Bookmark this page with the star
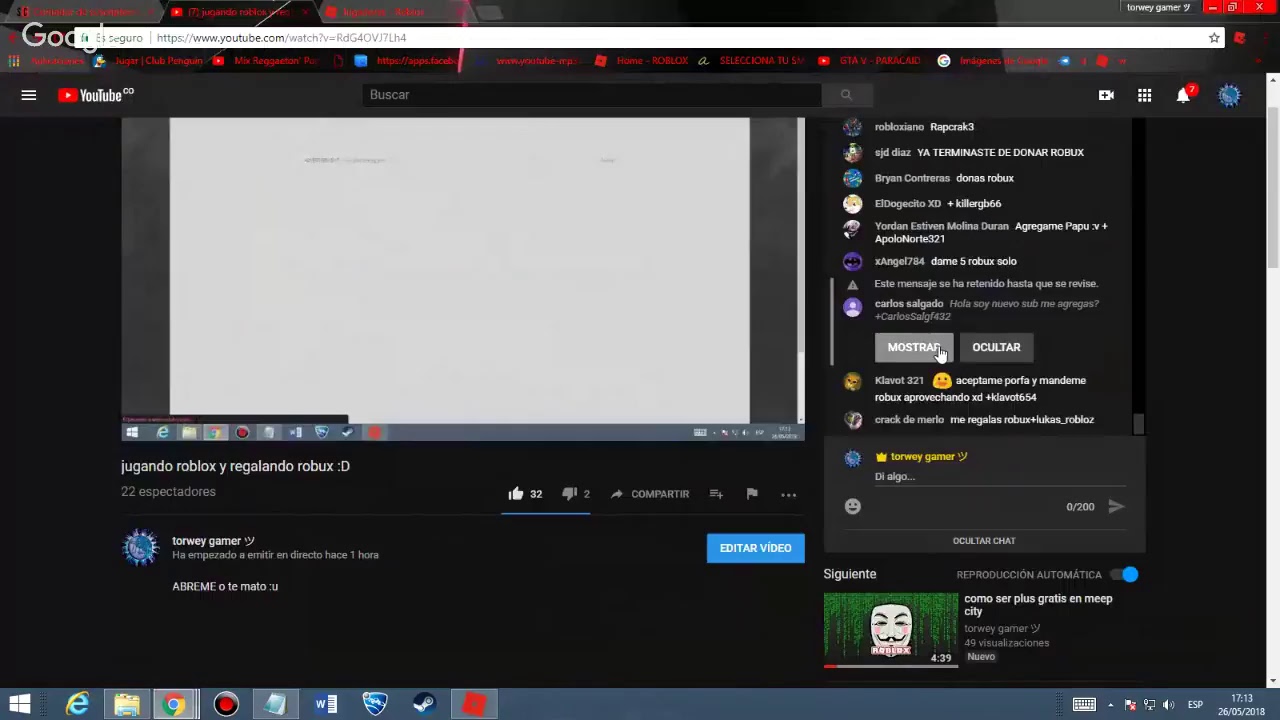 tap(1214, 38)
